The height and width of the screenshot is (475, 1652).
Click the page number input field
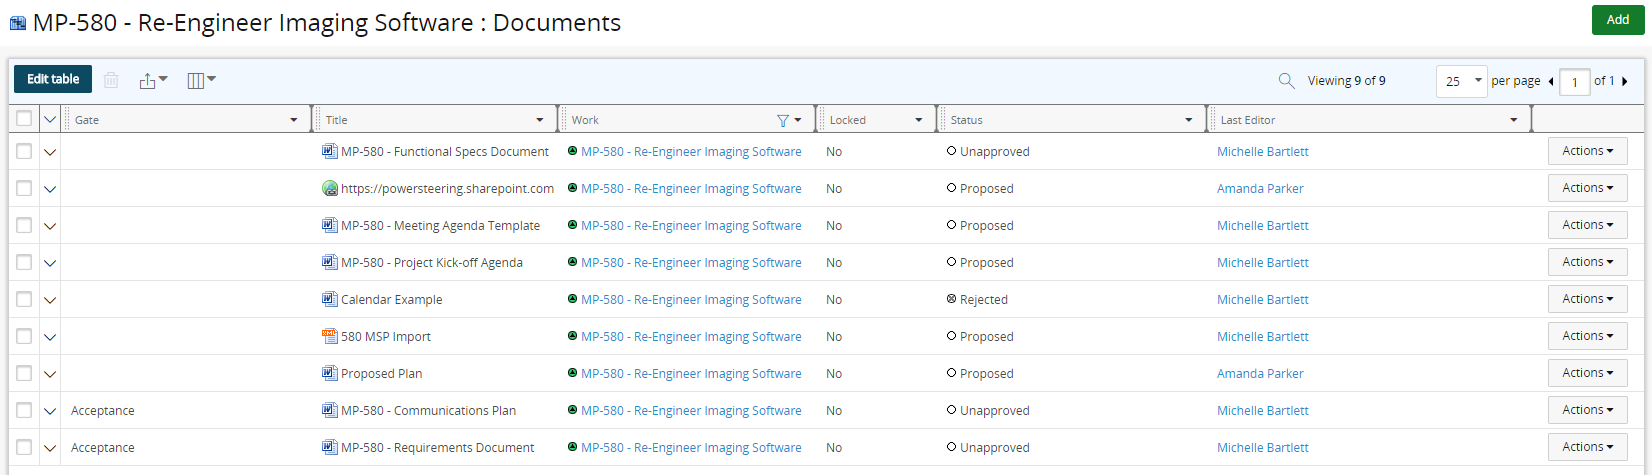point(1574,82)
